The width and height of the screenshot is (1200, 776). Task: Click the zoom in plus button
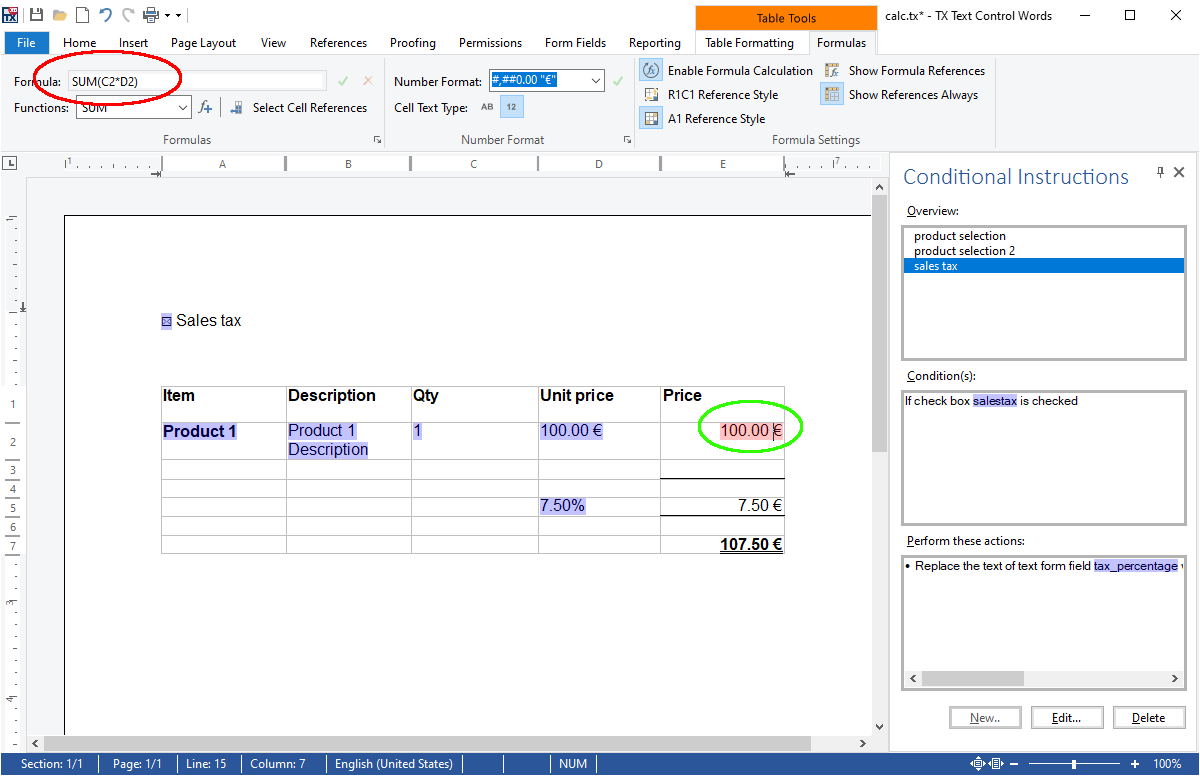pyautogui.click(x=1134, y=764)
